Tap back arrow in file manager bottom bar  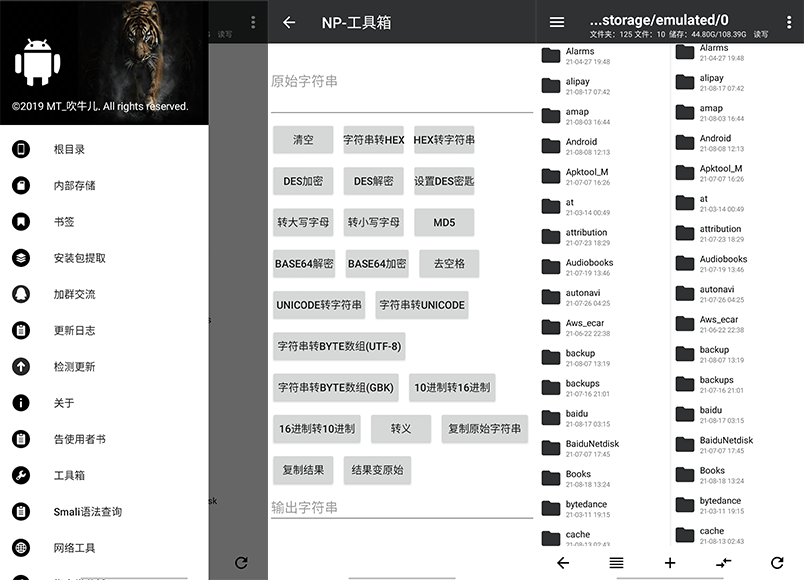(563, 563)
